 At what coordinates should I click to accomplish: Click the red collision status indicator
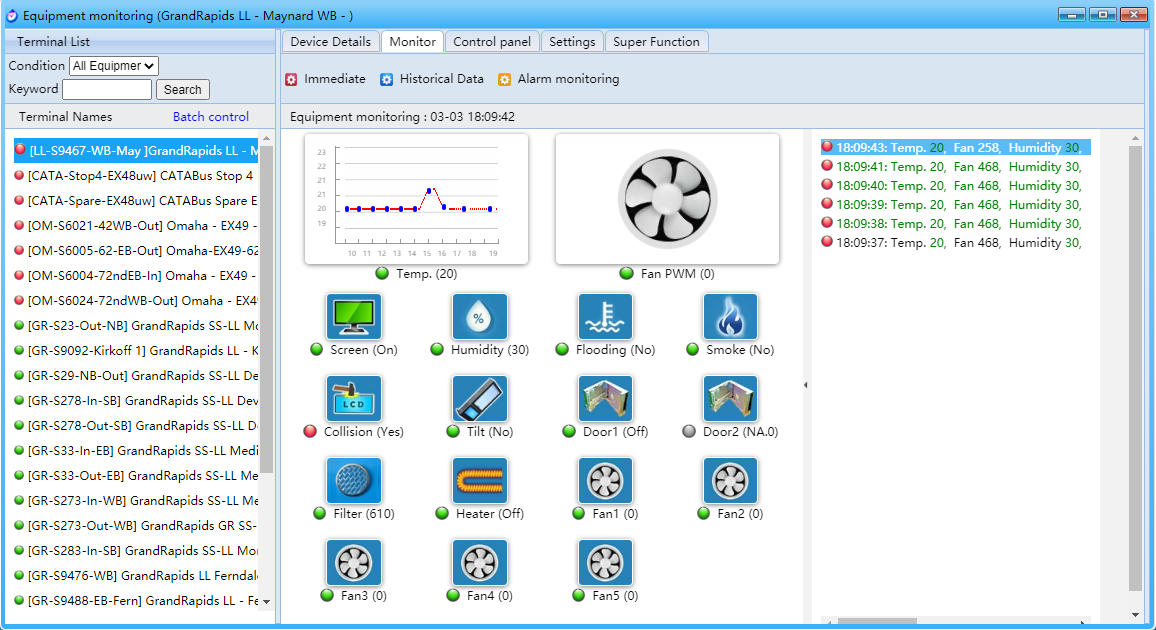coord(310,432)
